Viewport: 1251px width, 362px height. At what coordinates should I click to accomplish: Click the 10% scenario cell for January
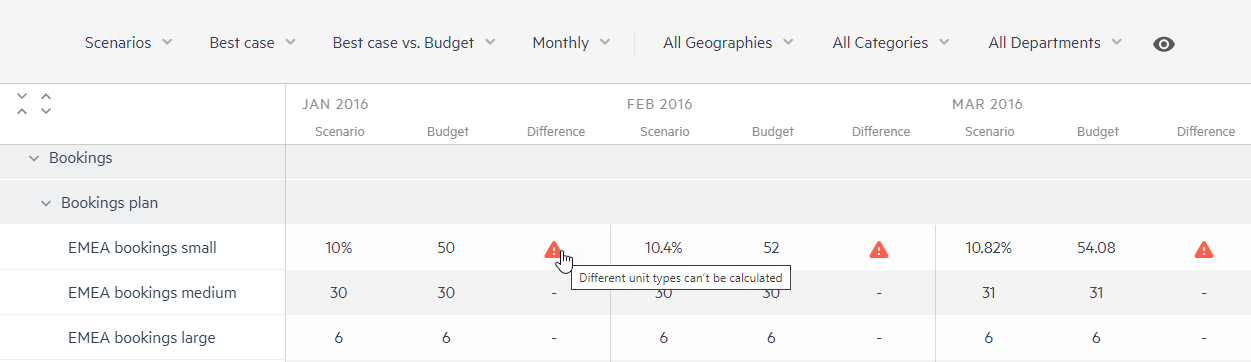tap(339, 248)
